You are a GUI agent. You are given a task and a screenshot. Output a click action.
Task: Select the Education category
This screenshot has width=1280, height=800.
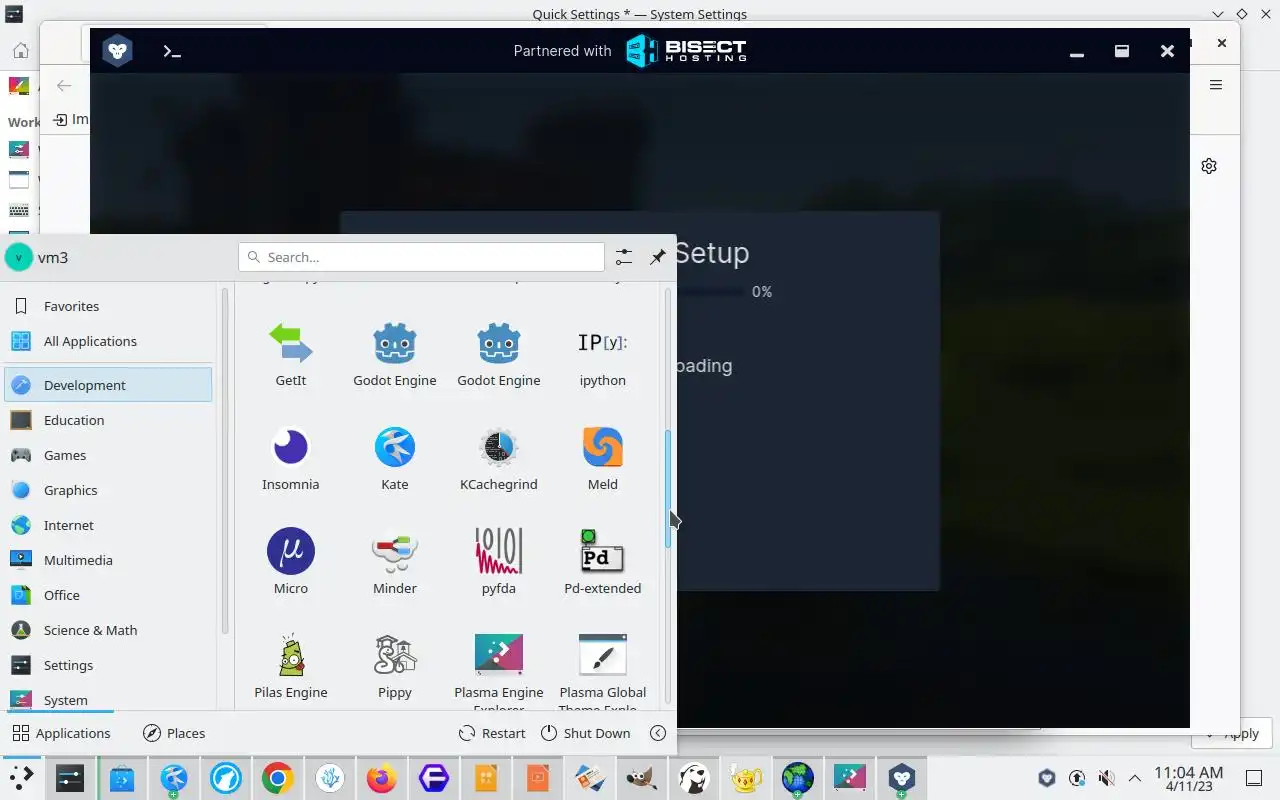click(108, 420)
